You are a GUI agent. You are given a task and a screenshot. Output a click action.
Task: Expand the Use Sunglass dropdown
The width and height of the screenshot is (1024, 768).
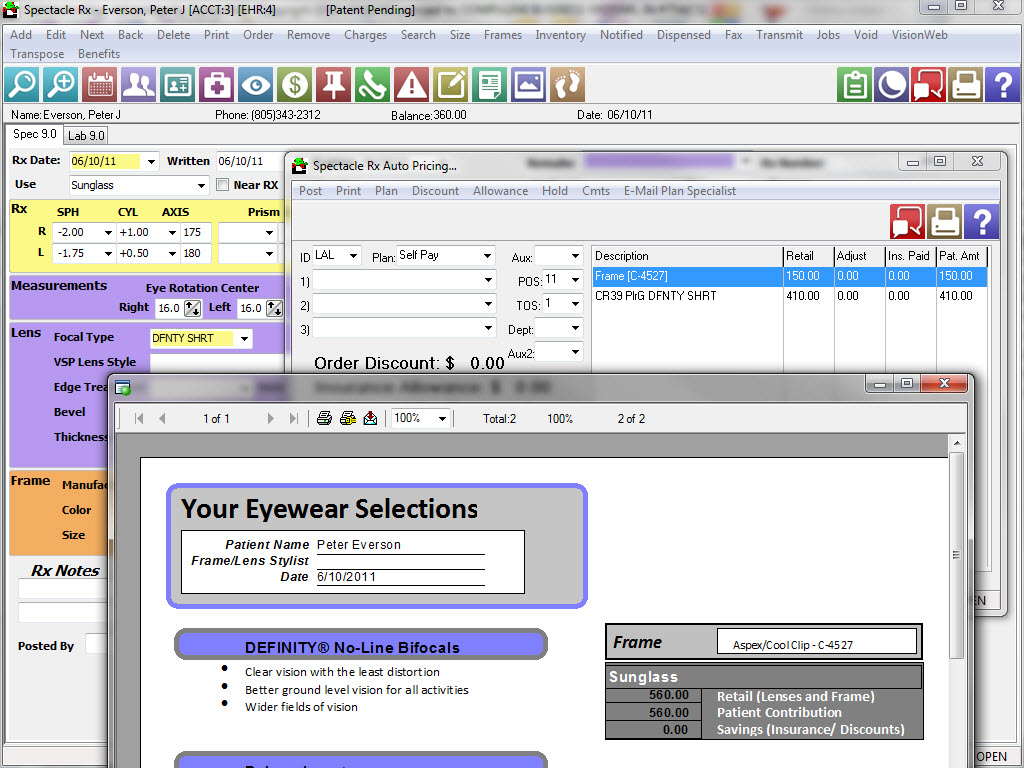click(201, 185)
